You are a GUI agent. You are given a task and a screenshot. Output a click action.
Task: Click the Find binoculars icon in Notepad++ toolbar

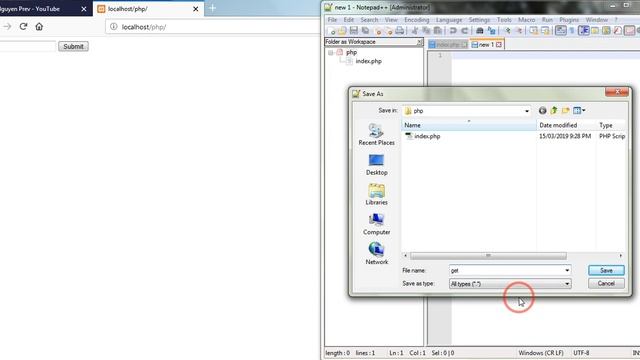(x=480, y=31)
